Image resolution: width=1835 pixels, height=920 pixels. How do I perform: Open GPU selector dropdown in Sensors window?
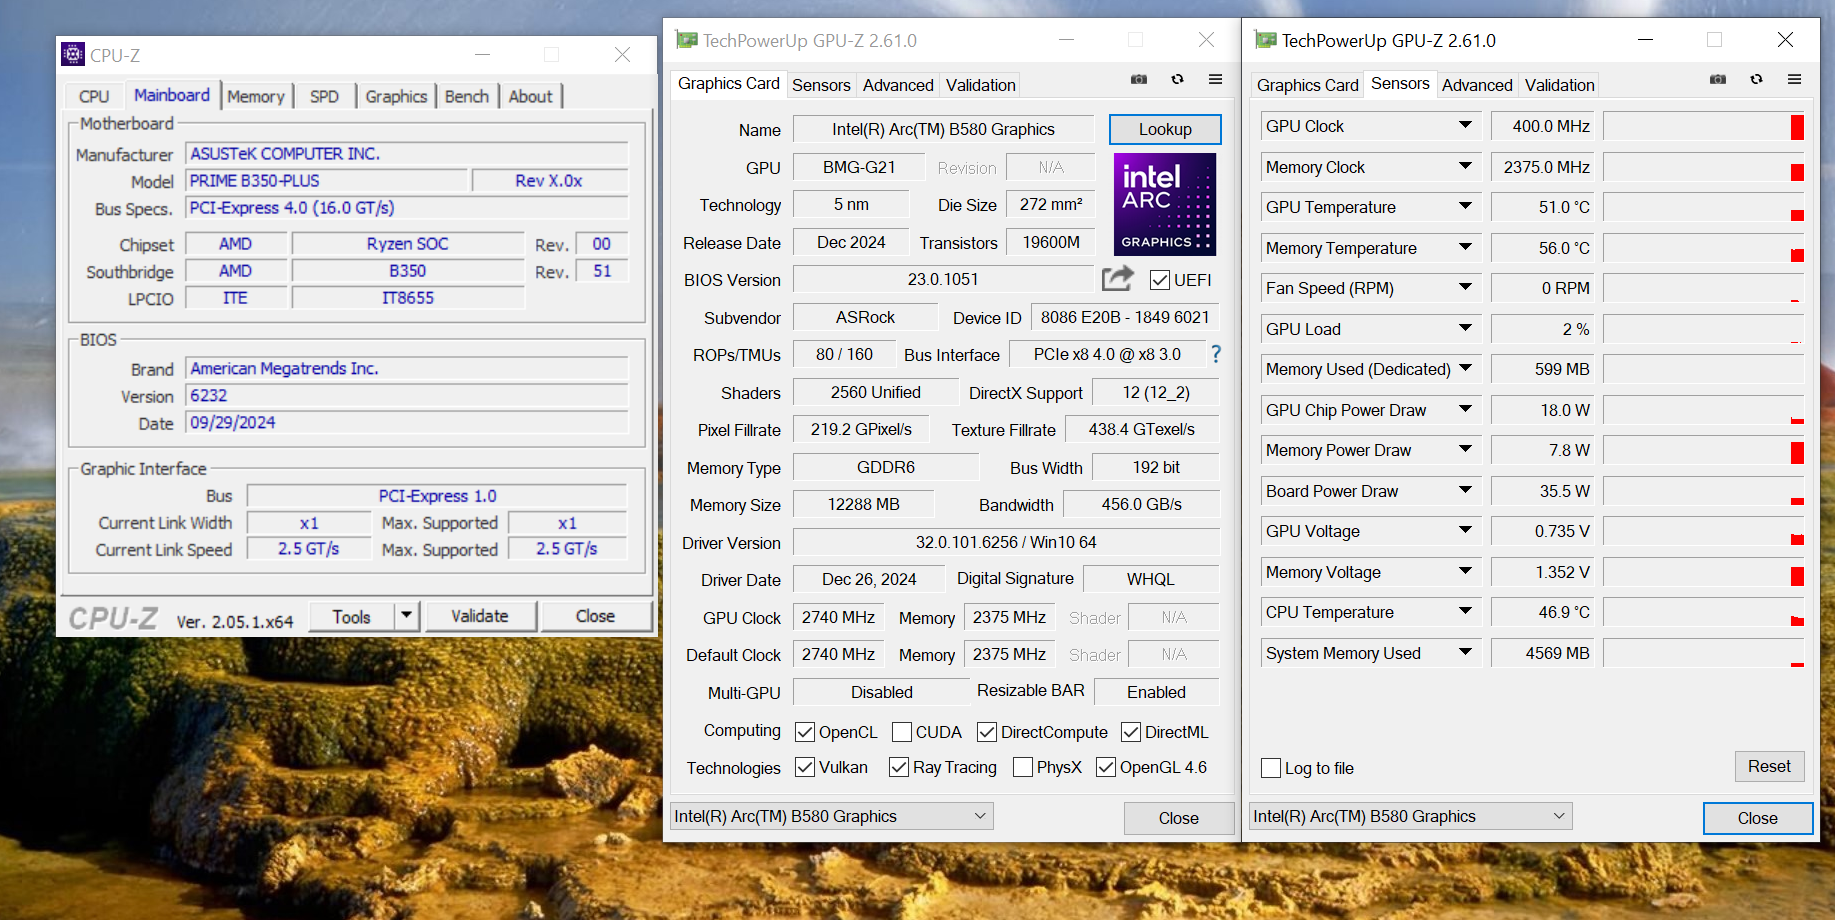click(1410, 816)
